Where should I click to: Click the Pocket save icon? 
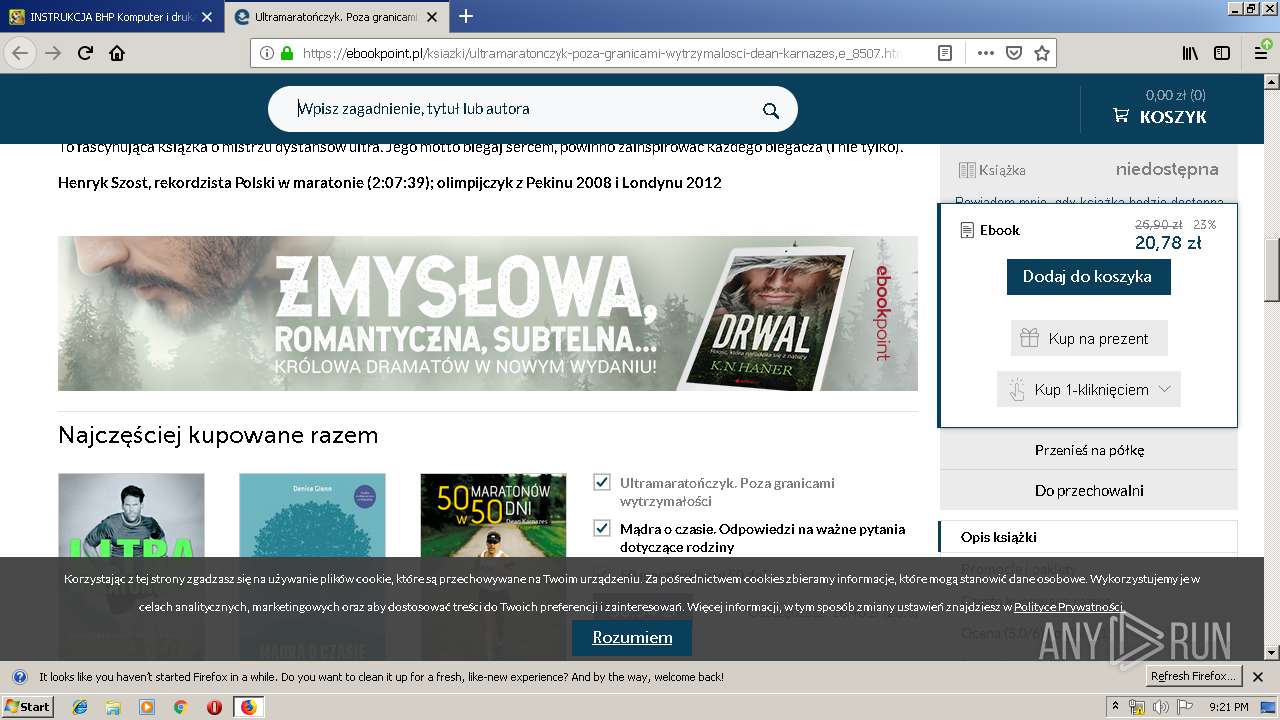(x=1013, y=53)
